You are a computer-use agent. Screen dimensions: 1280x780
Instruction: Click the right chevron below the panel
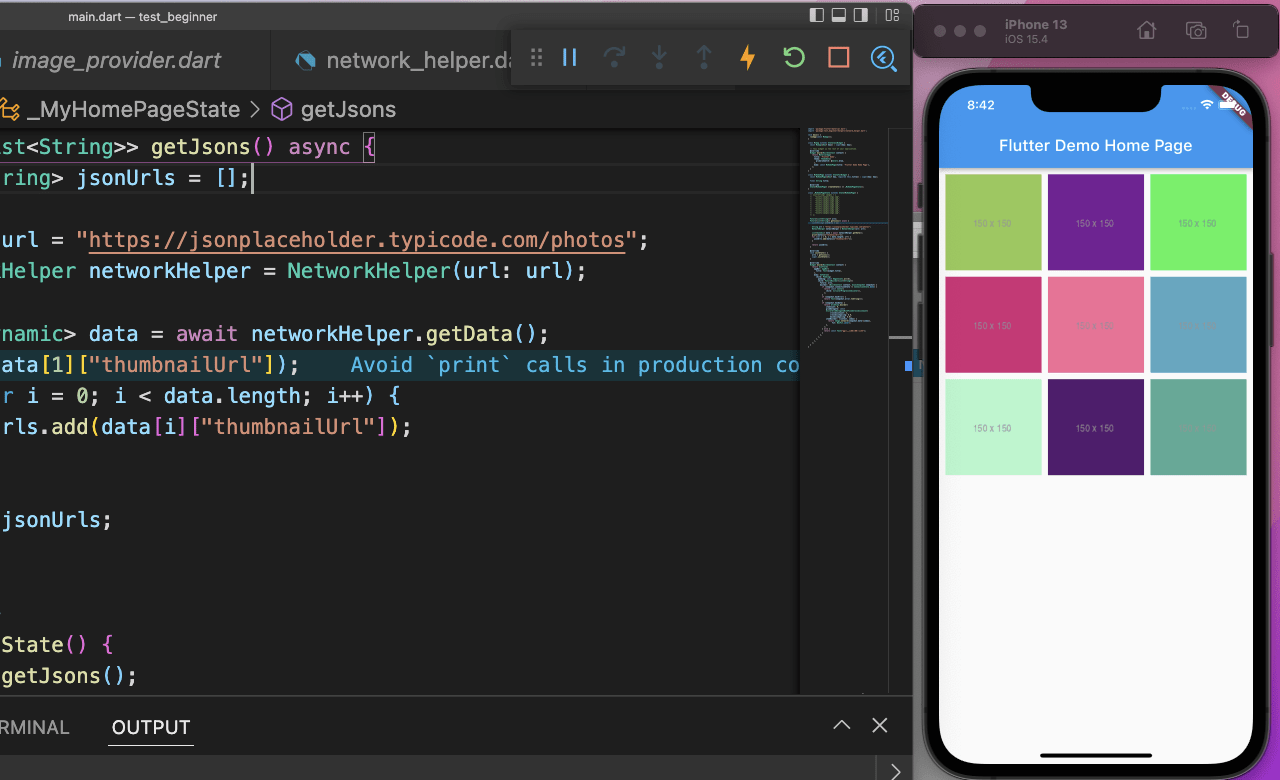tap(895, 770)
